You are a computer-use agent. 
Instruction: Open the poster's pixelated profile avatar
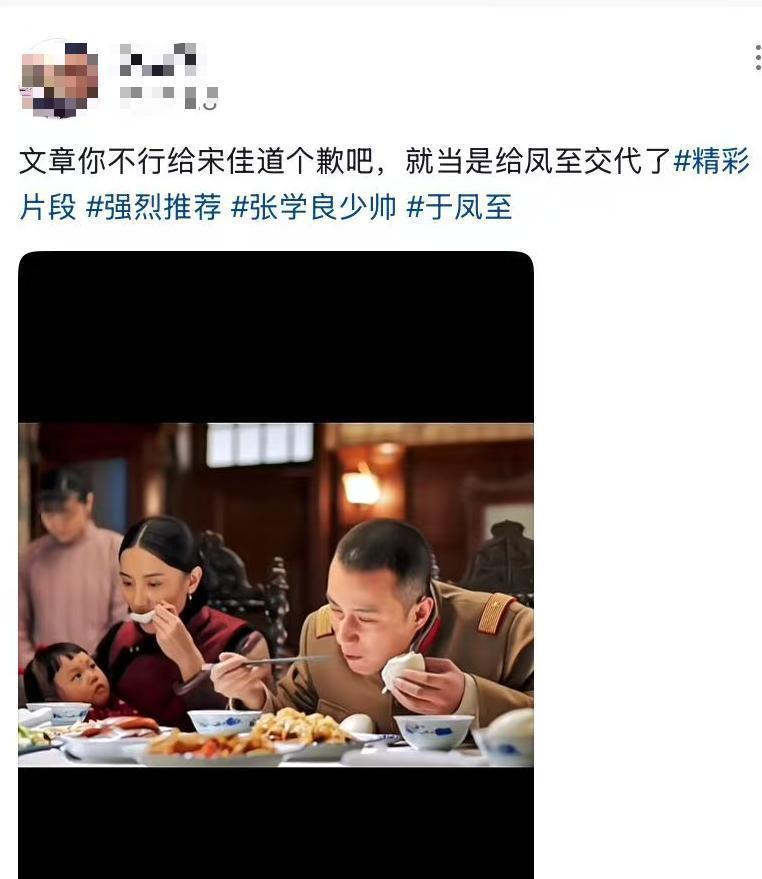point(59,77)
